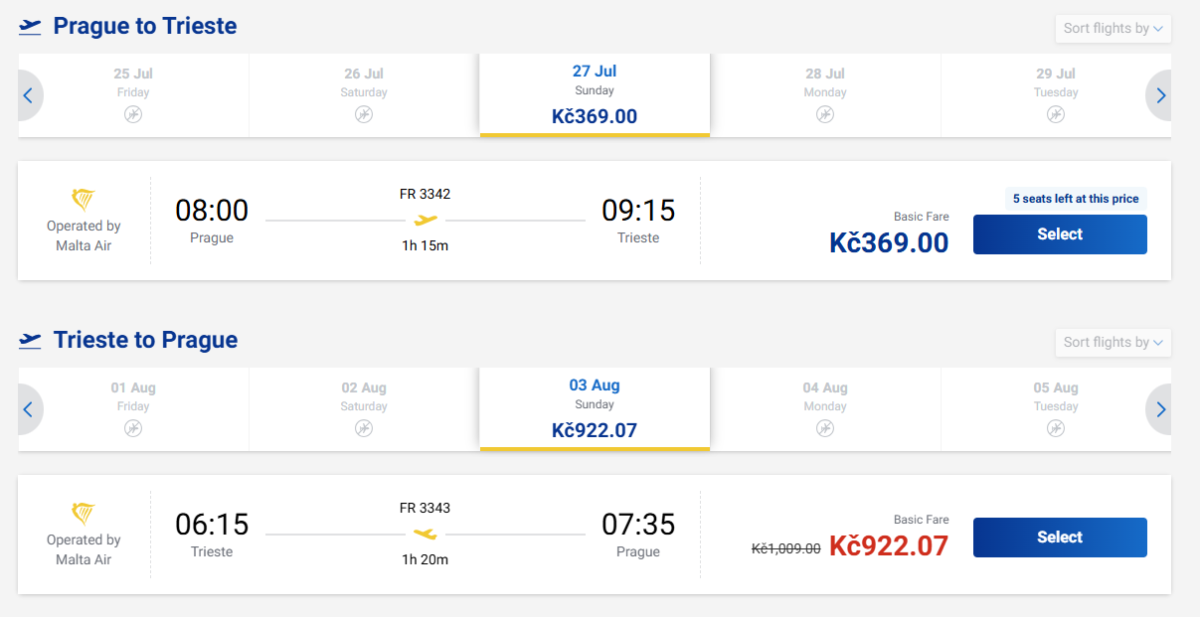Open Sort flights by for Prague to Trieste
This screenshot has height=617, width=1200.
(x=1113, y=28)
